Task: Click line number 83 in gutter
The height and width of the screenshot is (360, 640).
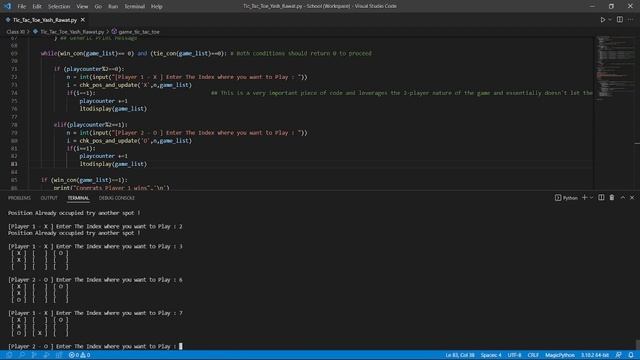Action: (x=14, y=164)
